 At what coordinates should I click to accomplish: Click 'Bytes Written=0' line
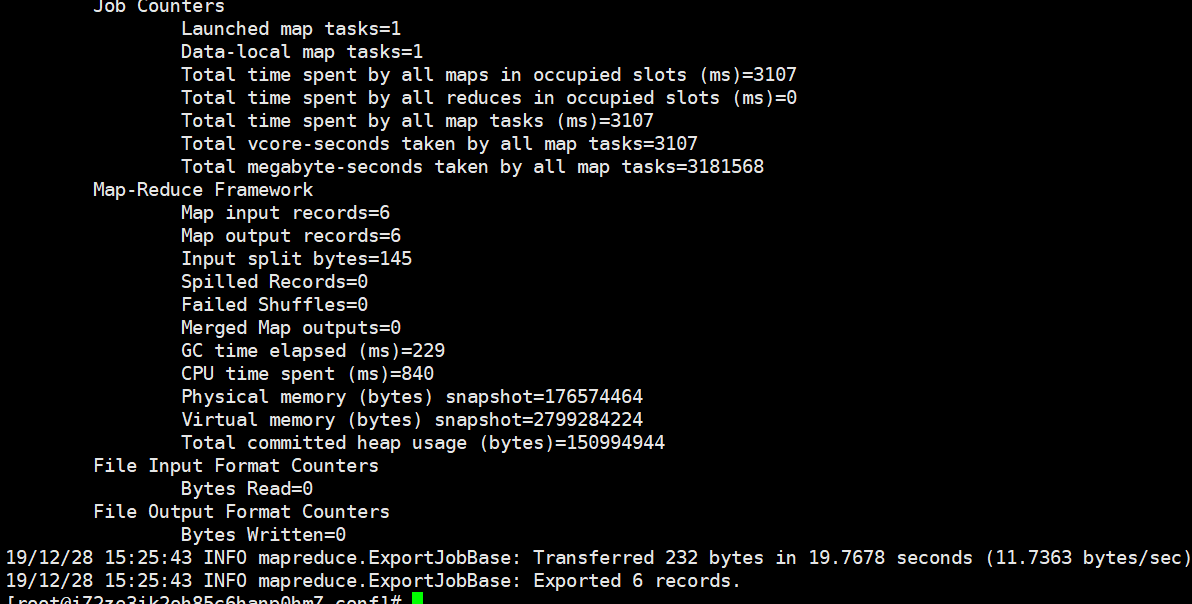pos(263,535)
